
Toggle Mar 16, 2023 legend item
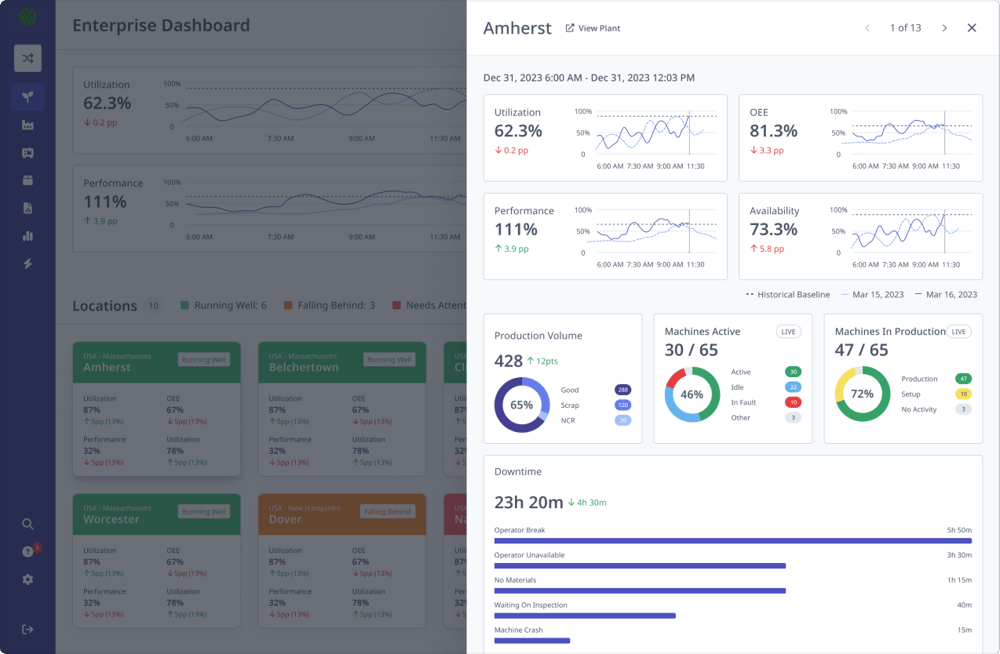(x=946, y=295)
